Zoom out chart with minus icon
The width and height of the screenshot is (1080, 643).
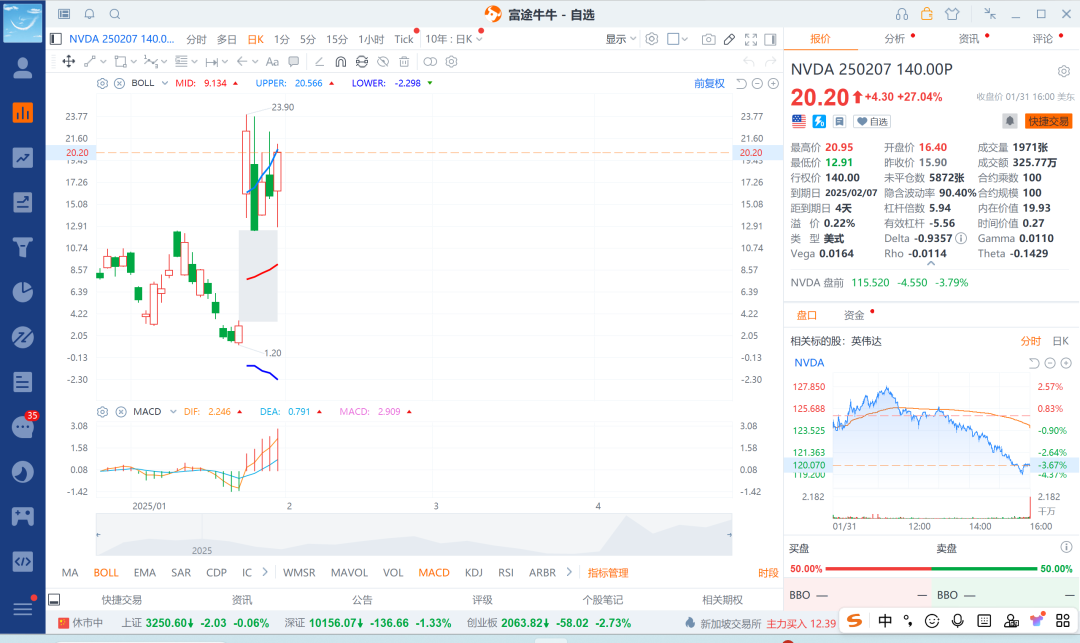pos(757,83)
